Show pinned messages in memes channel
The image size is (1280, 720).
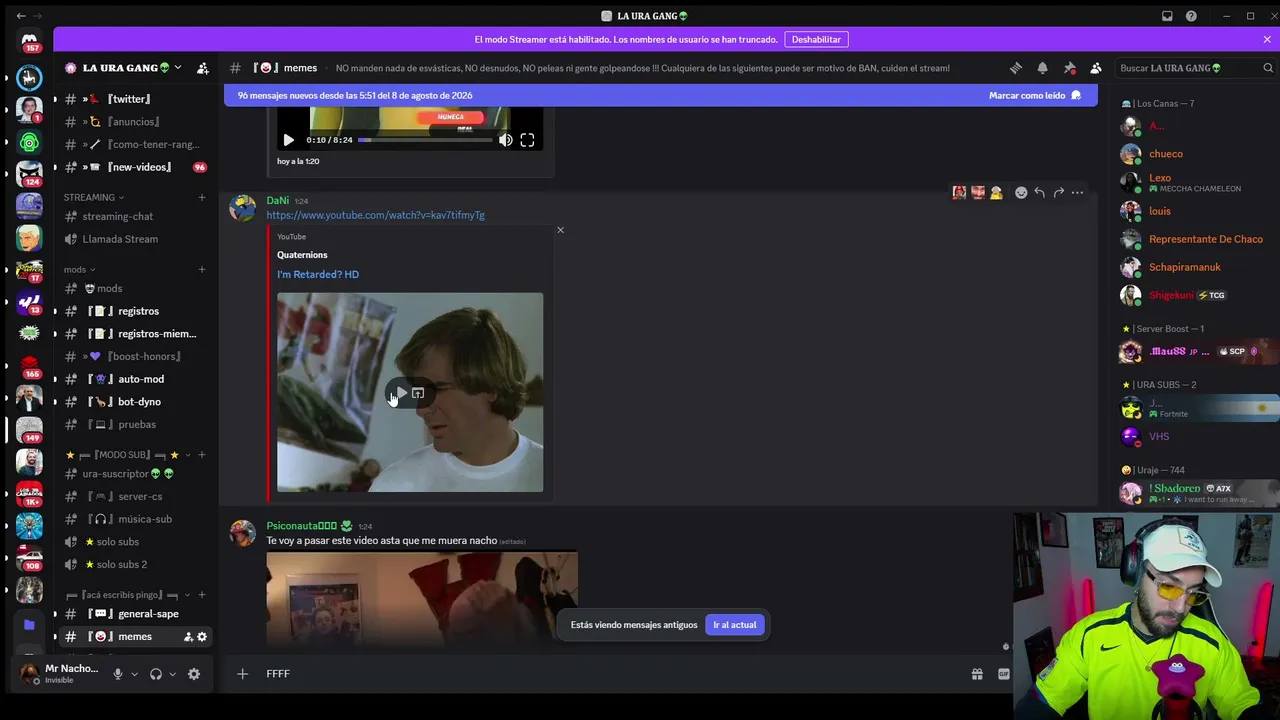(1069, 68)
